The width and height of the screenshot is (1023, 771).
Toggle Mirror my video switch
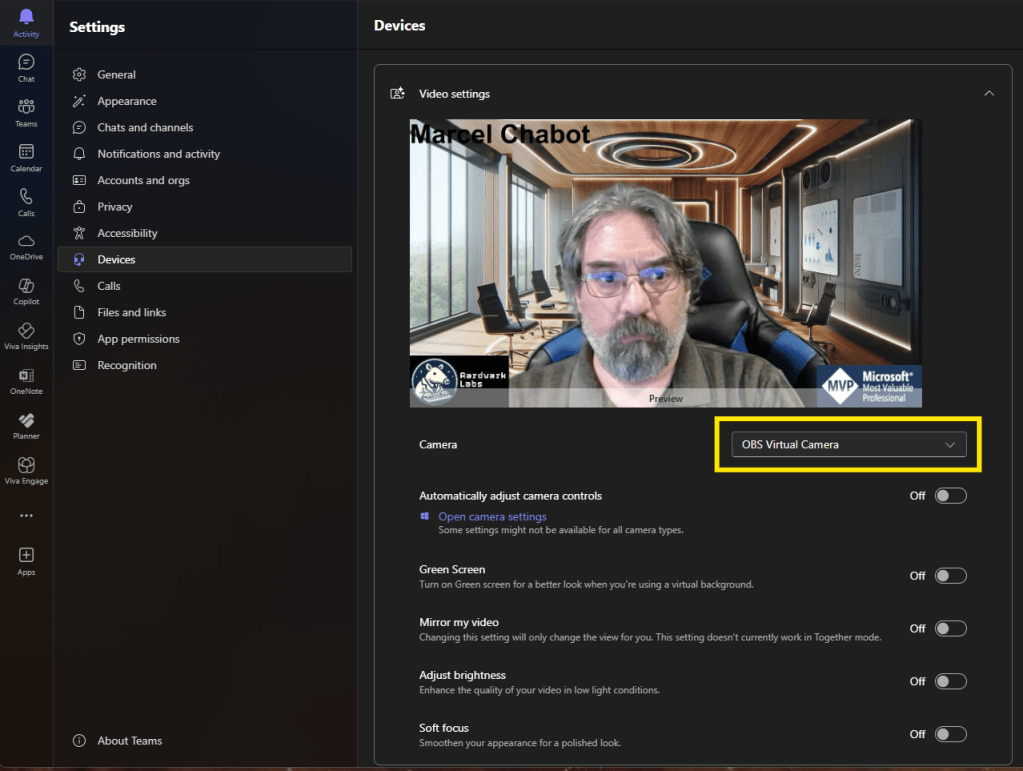tap(950, 629)
